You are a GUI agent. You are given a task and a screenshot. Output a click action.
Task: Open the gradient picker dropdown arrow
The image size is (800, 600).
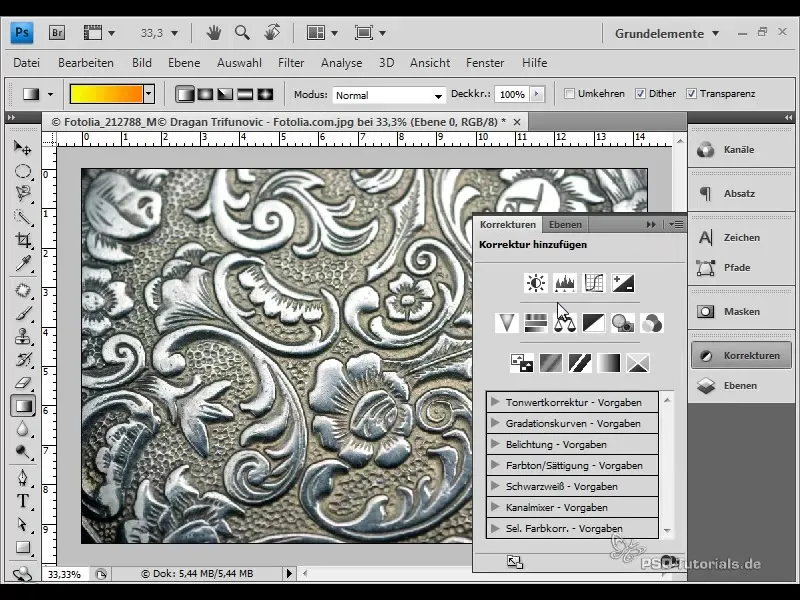148,94
